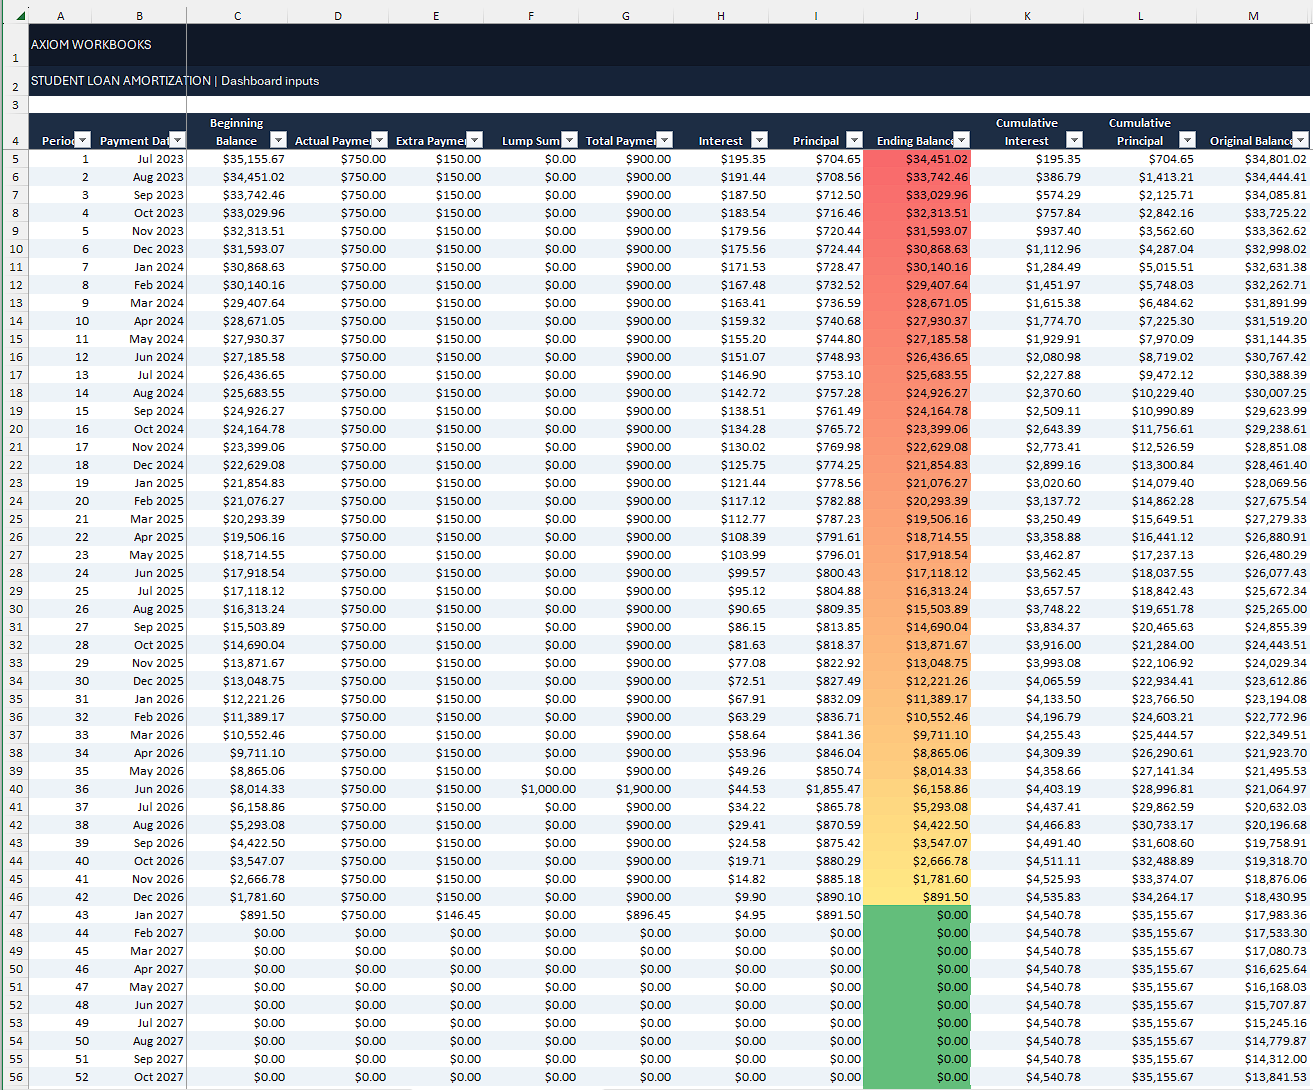Select the Oct 2027 payment date cell
Screen dimensions: 1313x1090
click(x=139, y=1077)
